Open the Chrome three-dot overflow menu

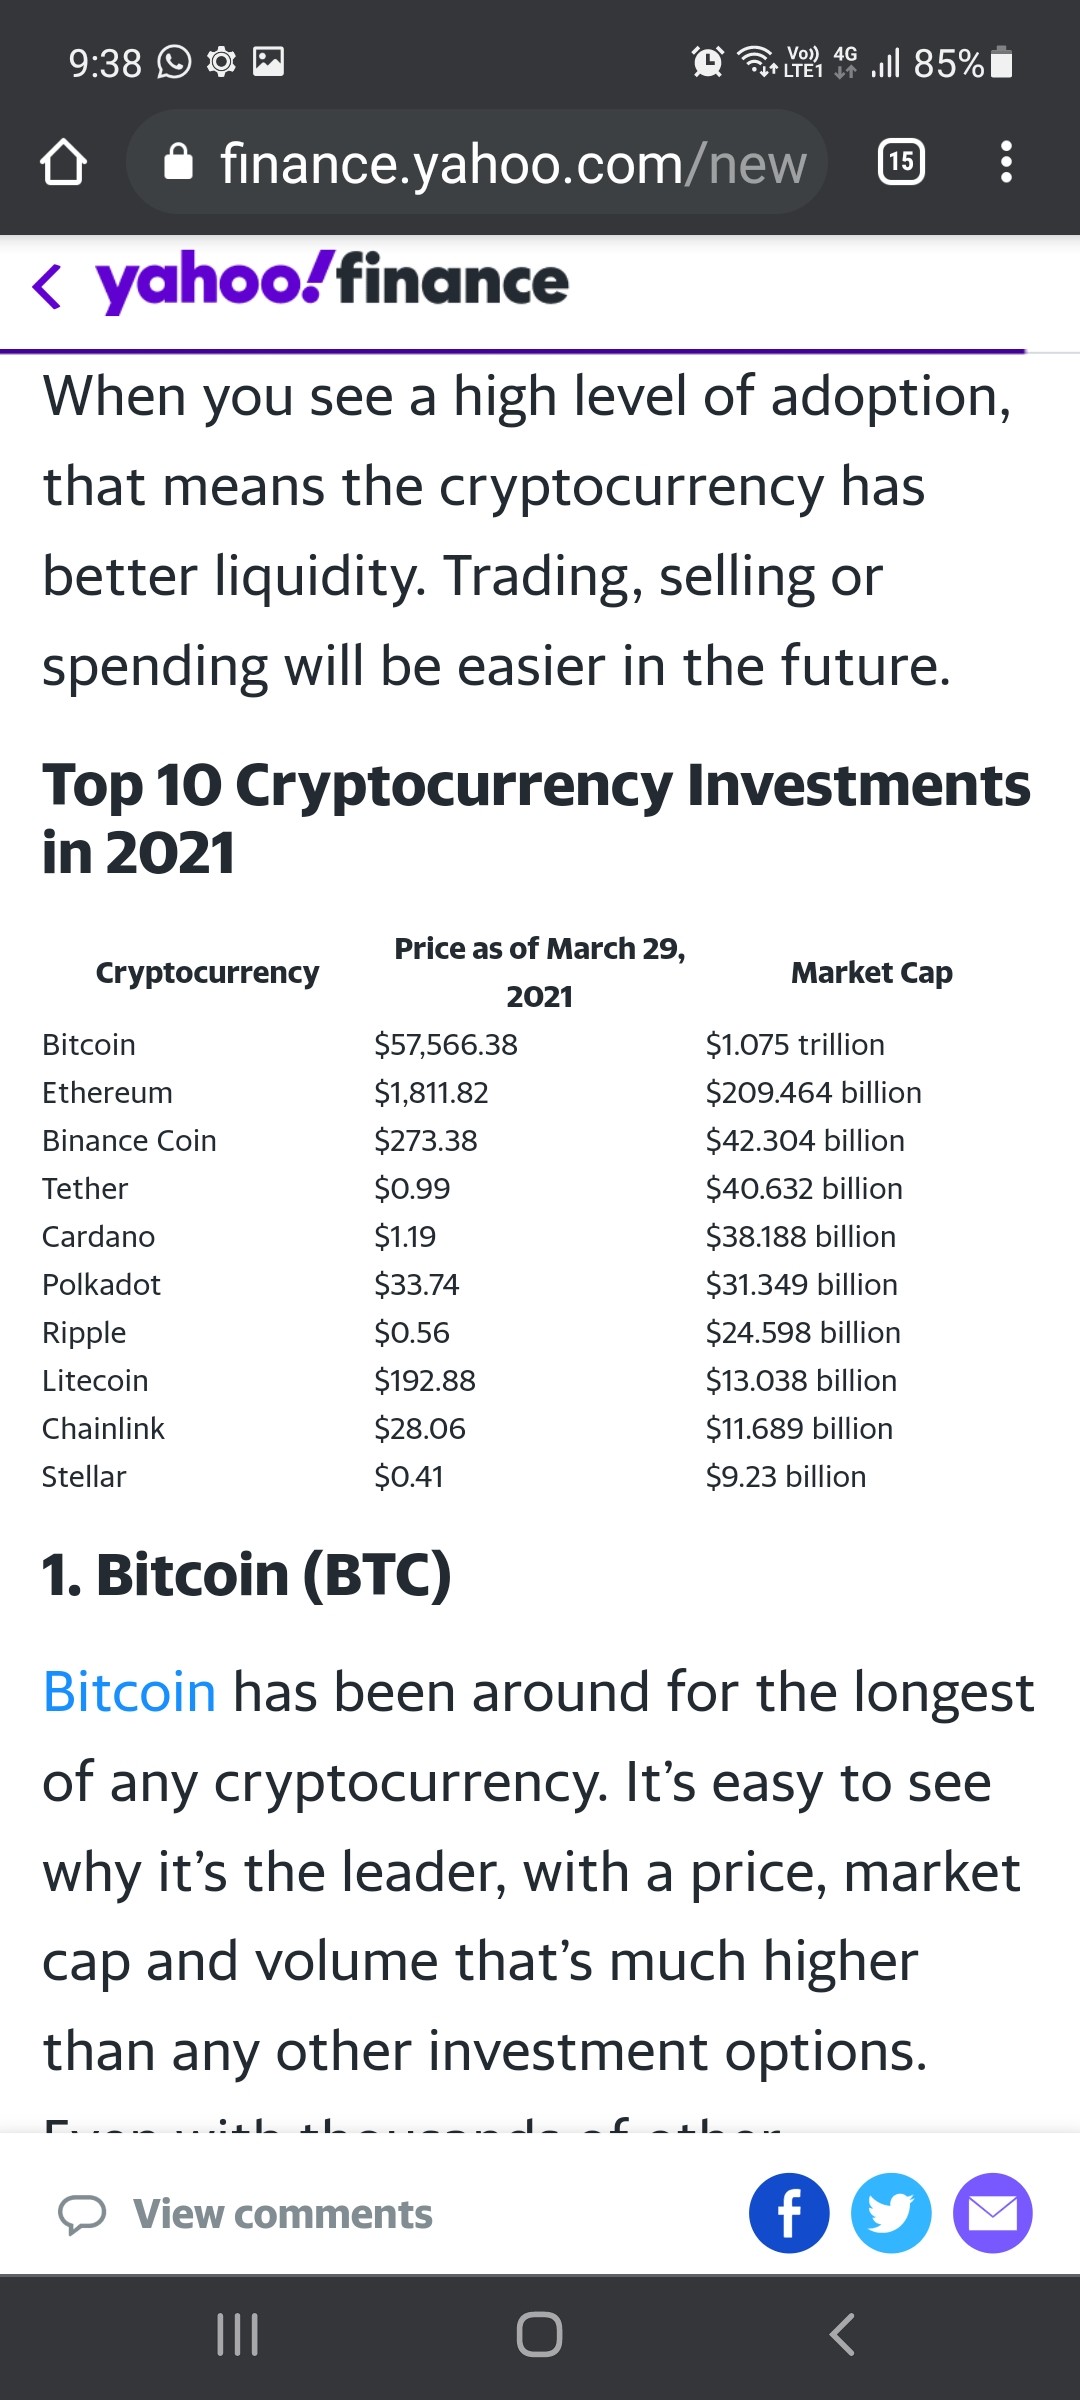(1006, 162)
